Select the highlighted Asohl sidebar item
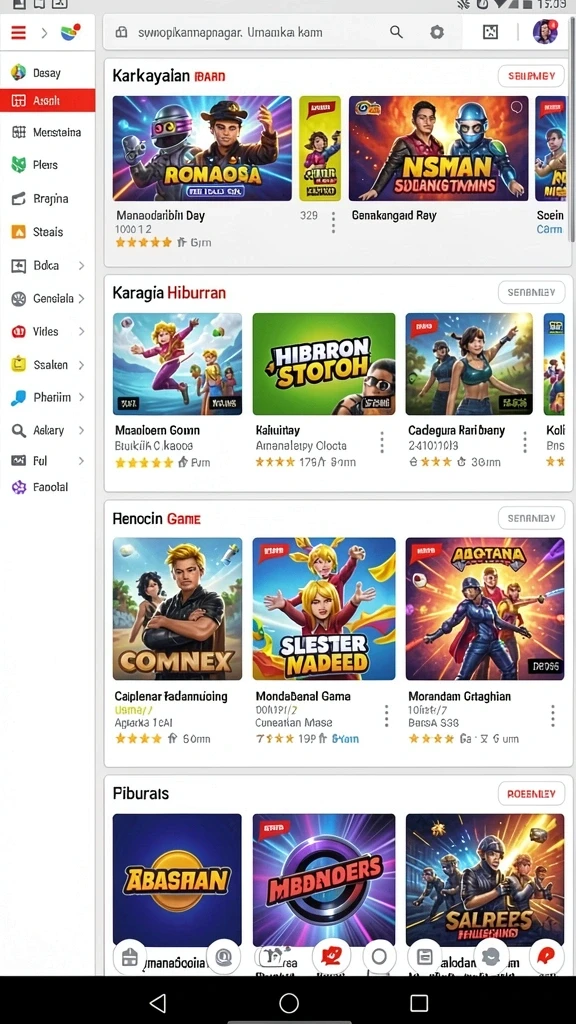 pyautogui.click(x=48, y=101)
